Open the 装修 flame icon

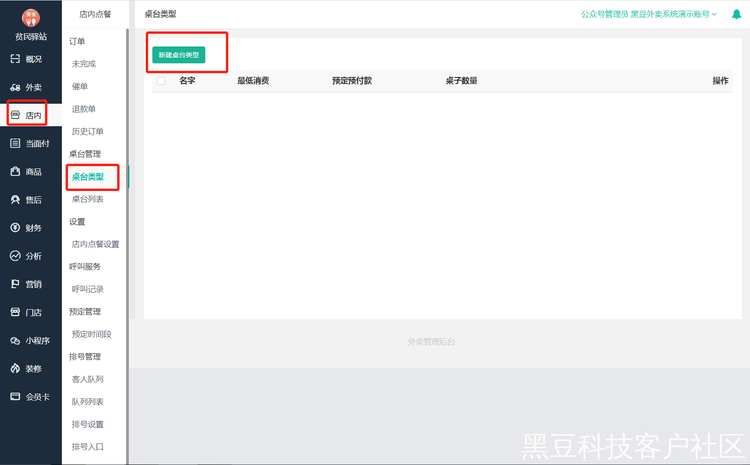[x=15, y=368]
